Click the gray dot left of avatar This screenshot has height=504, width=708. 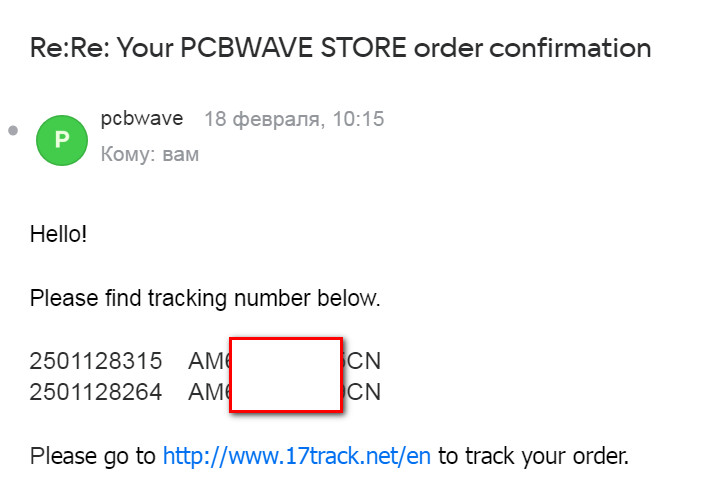[x=12, y=131]
